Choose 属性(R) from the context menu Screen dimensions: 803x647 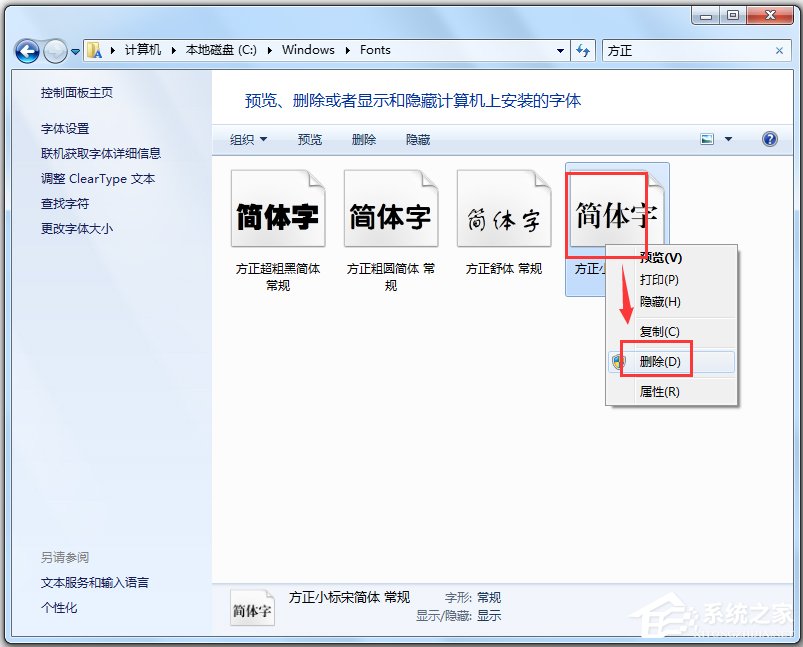click(671, 392)
